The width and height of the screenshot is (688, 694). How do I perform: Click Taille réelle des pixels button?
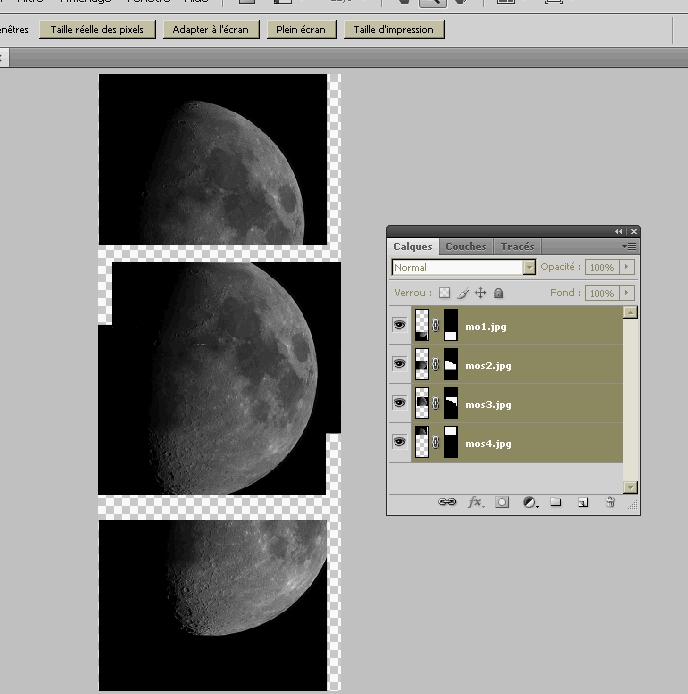coord(97,30)
